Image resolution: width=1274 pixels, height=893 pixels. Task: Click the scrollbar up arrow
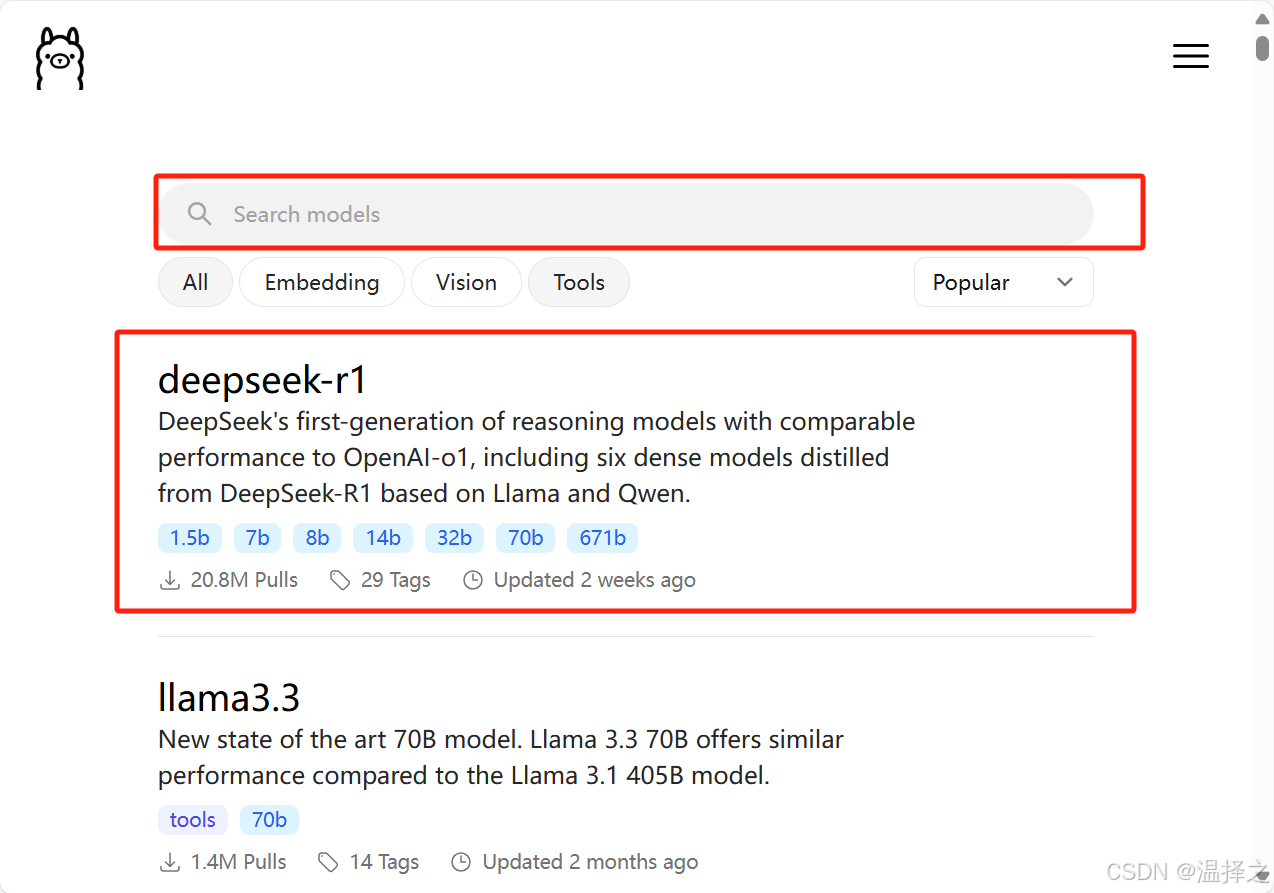(1262, 17)
